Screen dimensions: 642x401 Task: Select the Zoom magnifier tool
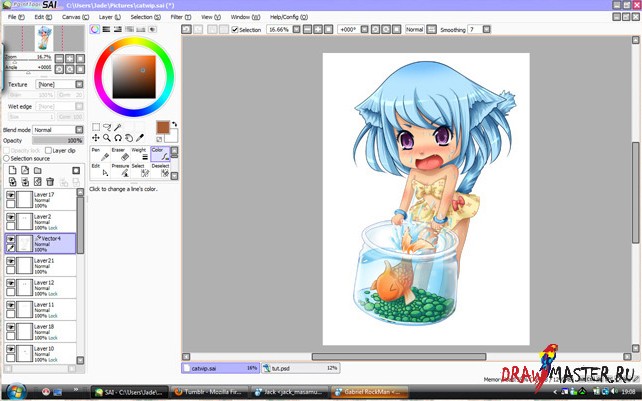[107, 138]
